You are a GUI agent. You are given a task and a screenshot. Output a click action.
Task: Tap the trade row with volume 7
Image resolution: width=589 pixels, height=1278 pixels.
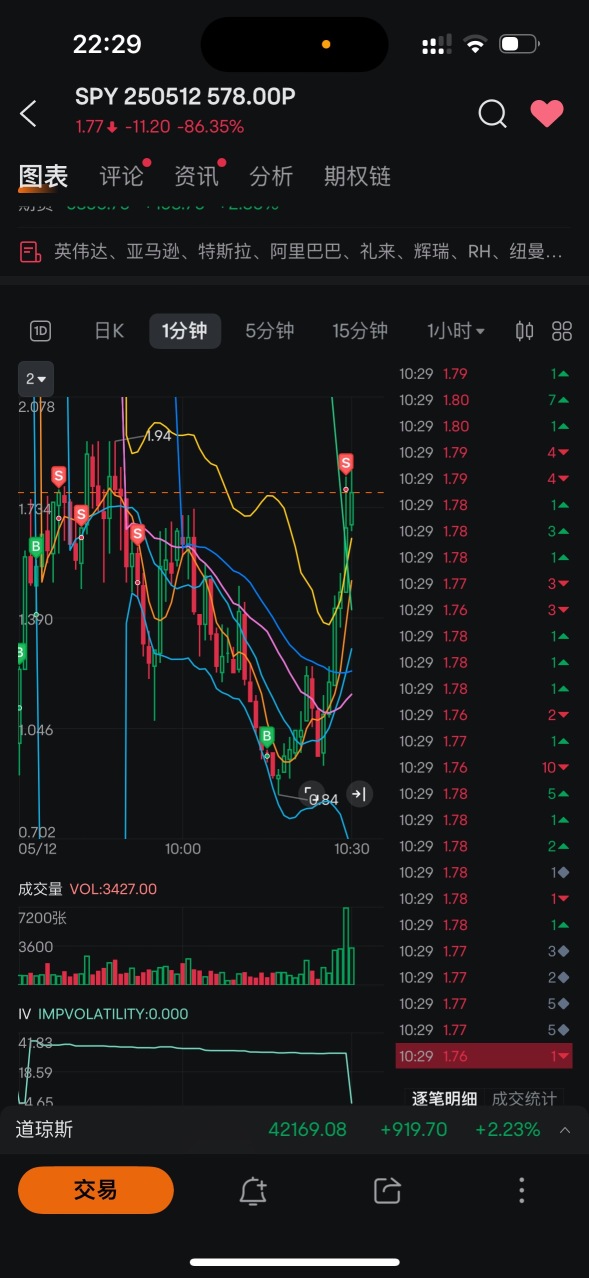tap(484, 400)
